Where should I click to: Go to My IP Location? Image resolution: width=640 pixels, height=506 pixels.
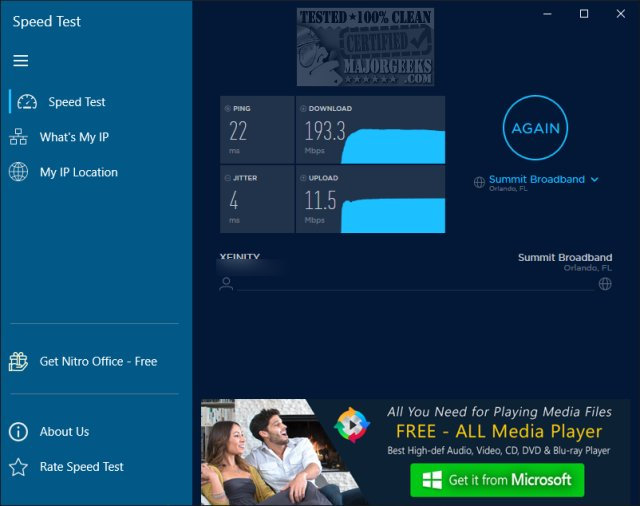click(96, 172)
